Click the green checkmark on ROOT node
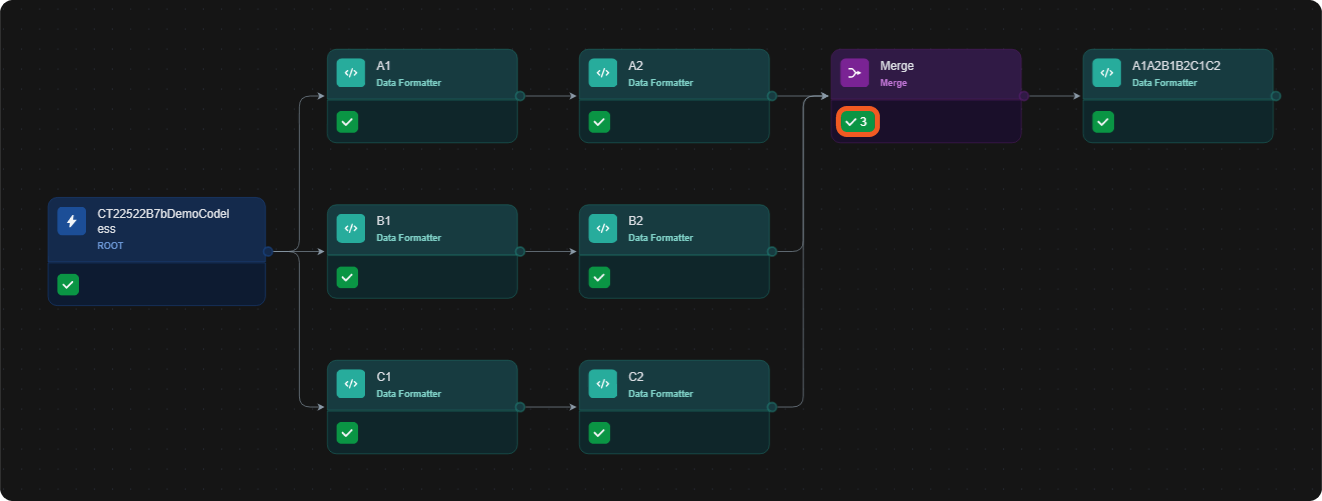 pyautogui.click(x=68, y=285)
